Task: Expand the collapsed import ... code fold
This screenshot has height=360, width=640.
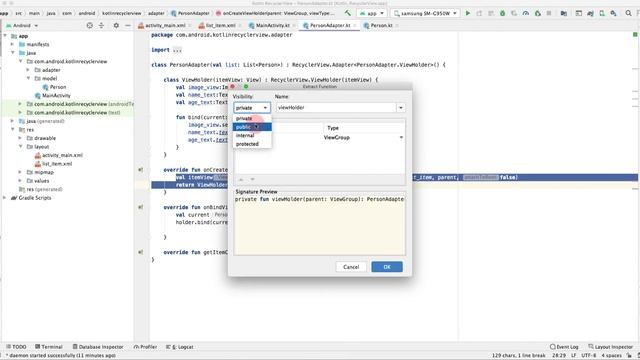Action: click(177, 50)
